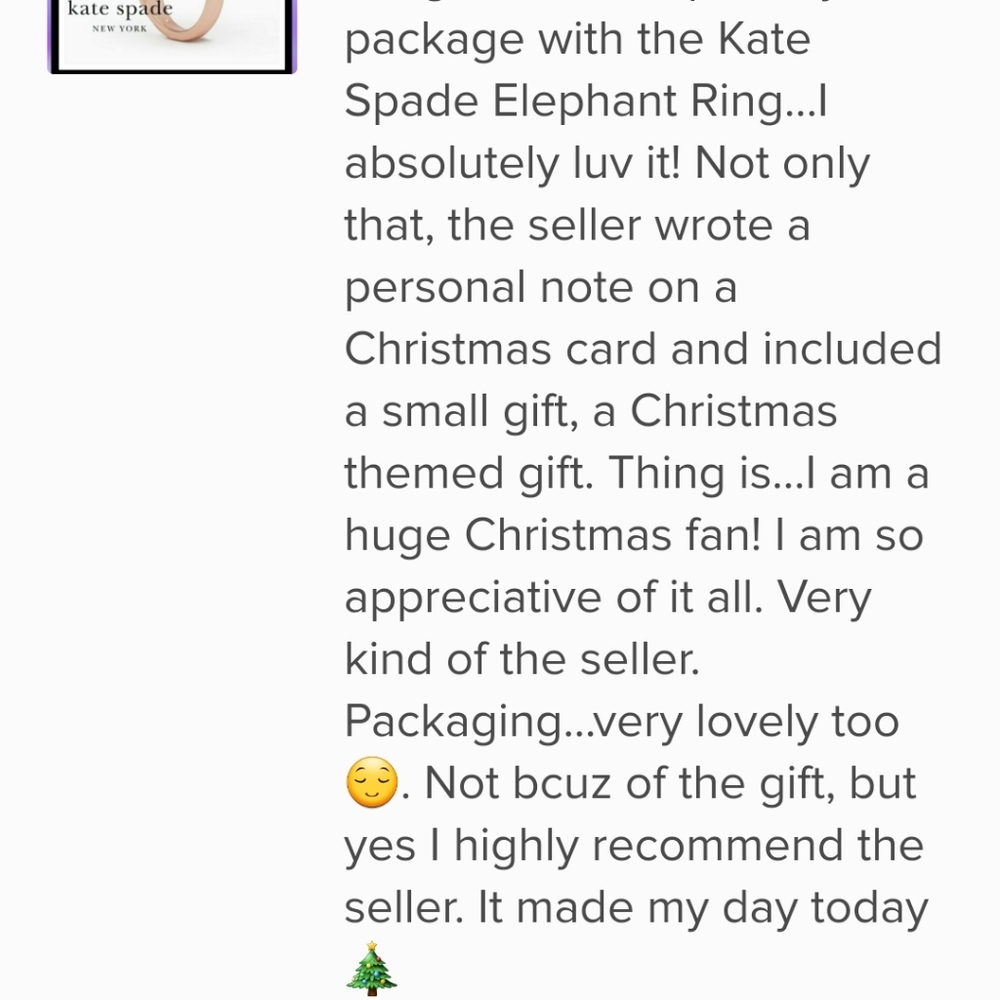The width and height of the screenshot is (1000, 1000).
Task: Click the phrase "absolutely luv it!"
Action: (512, 164)
